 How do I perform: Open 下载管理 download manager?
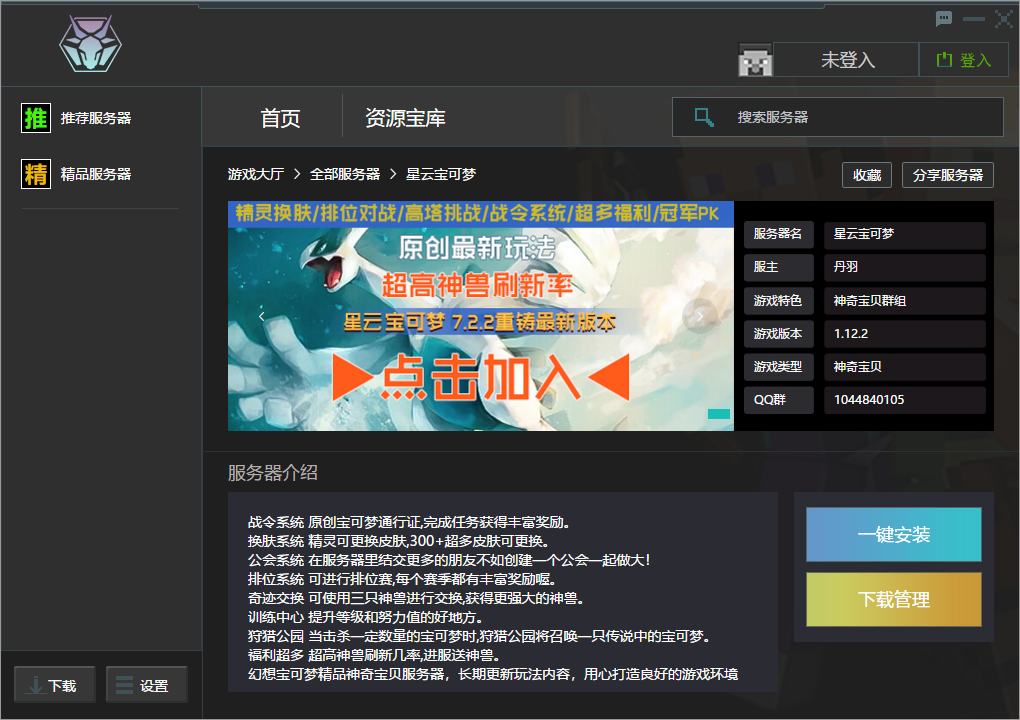point(893,601)
